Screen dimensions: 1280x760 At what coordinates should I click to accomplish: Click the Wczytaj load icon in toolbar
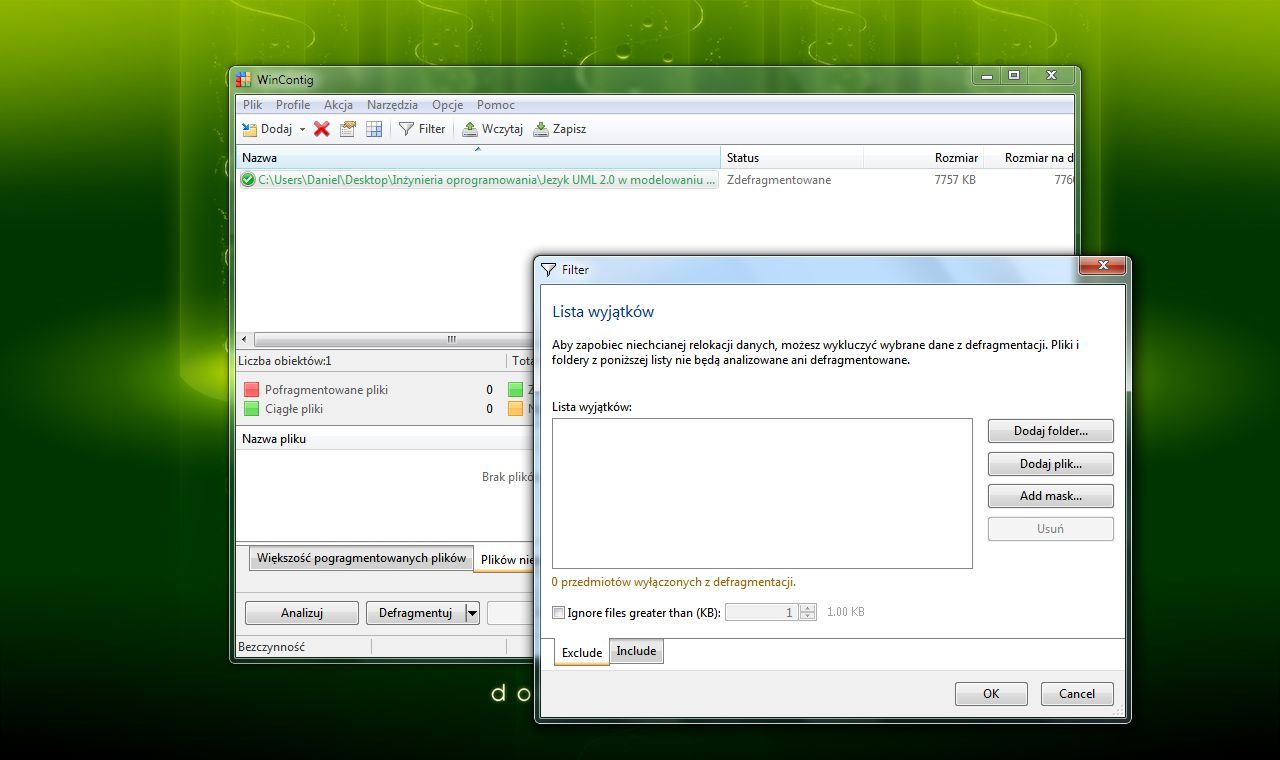pos(470,129)
